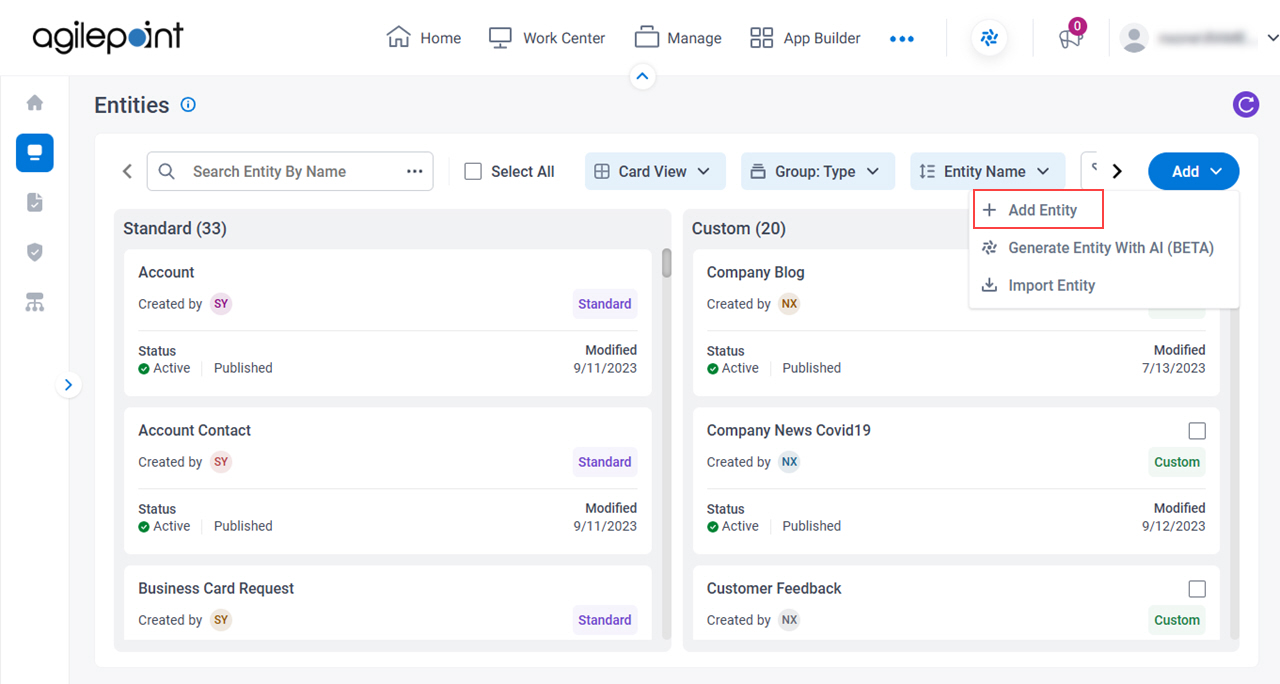Image resolution: width=1280 pixels, height=684 pixels.
Task: Click the Add button dropdown
Action: [x=1193, y=171]
